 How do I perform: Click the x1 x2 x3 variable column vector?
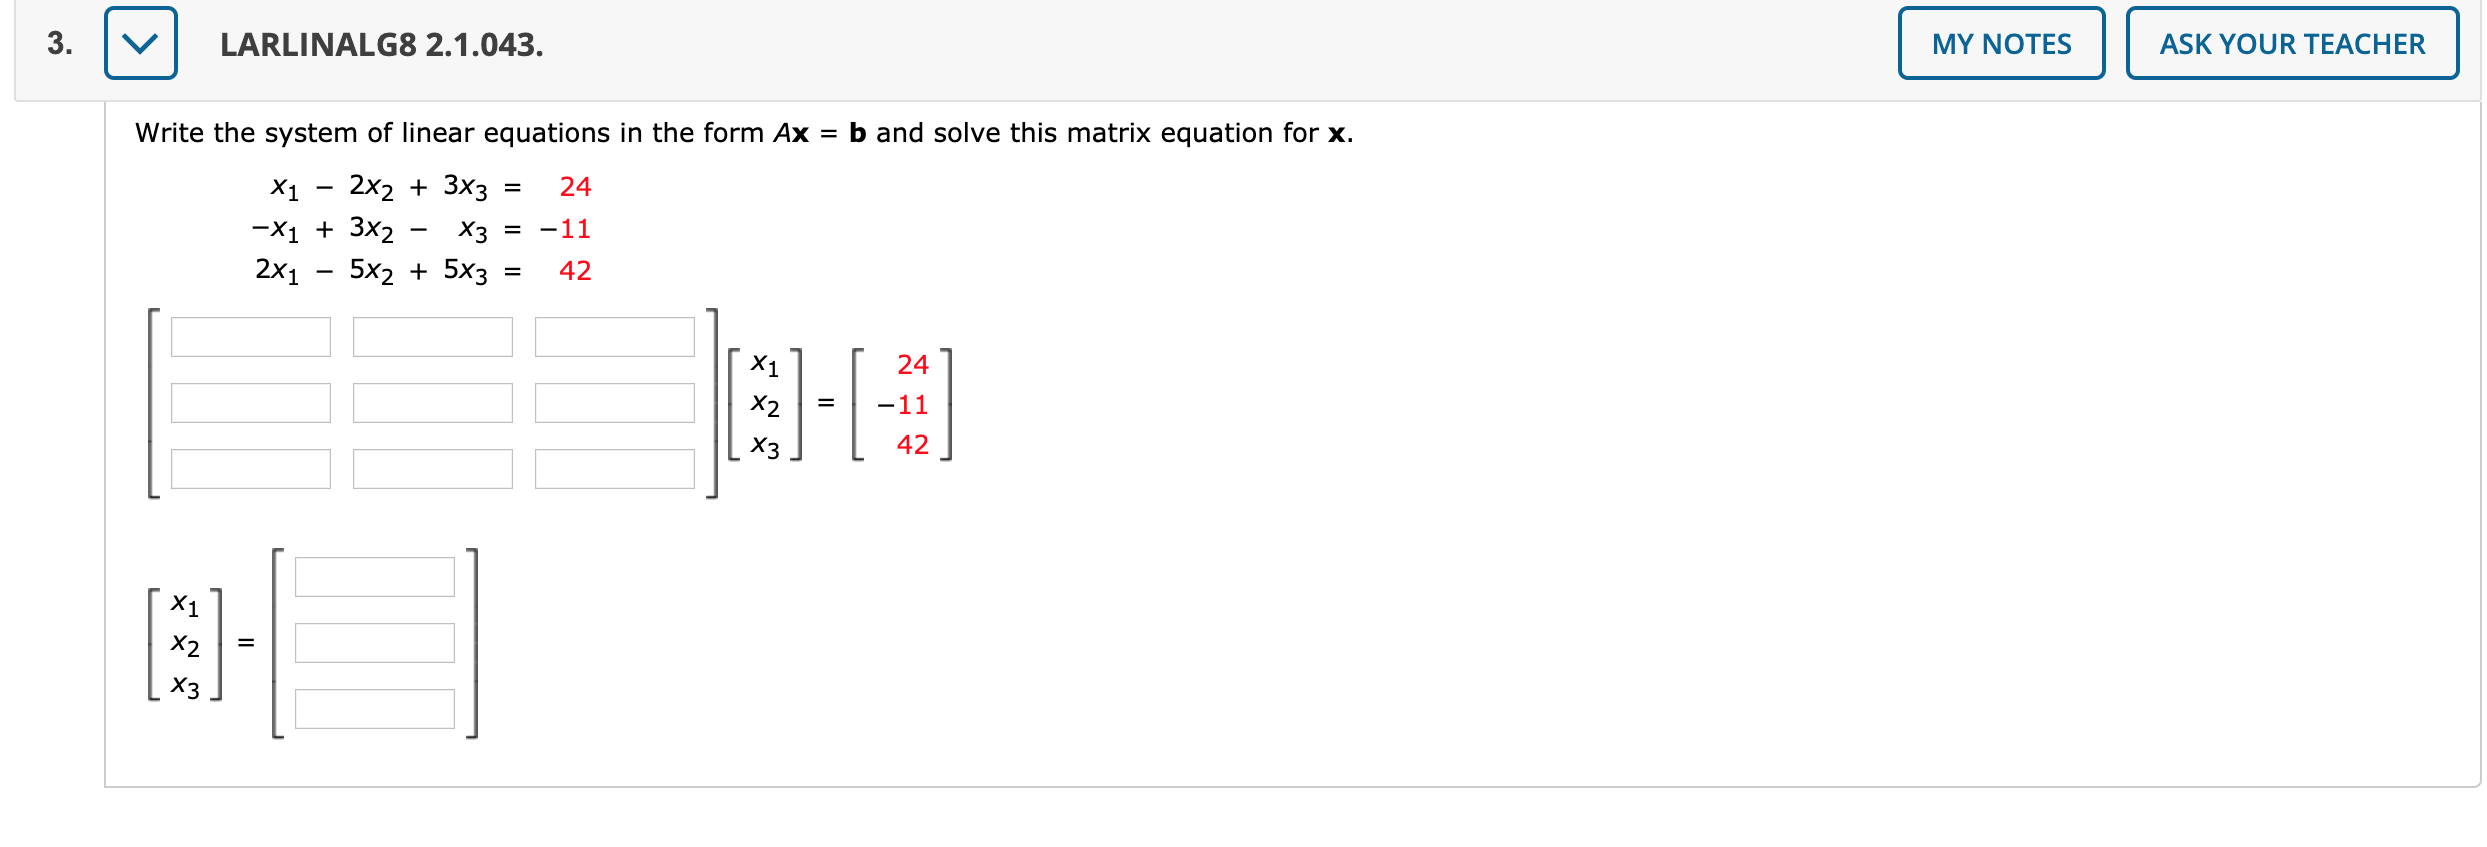tap(766, 404)
